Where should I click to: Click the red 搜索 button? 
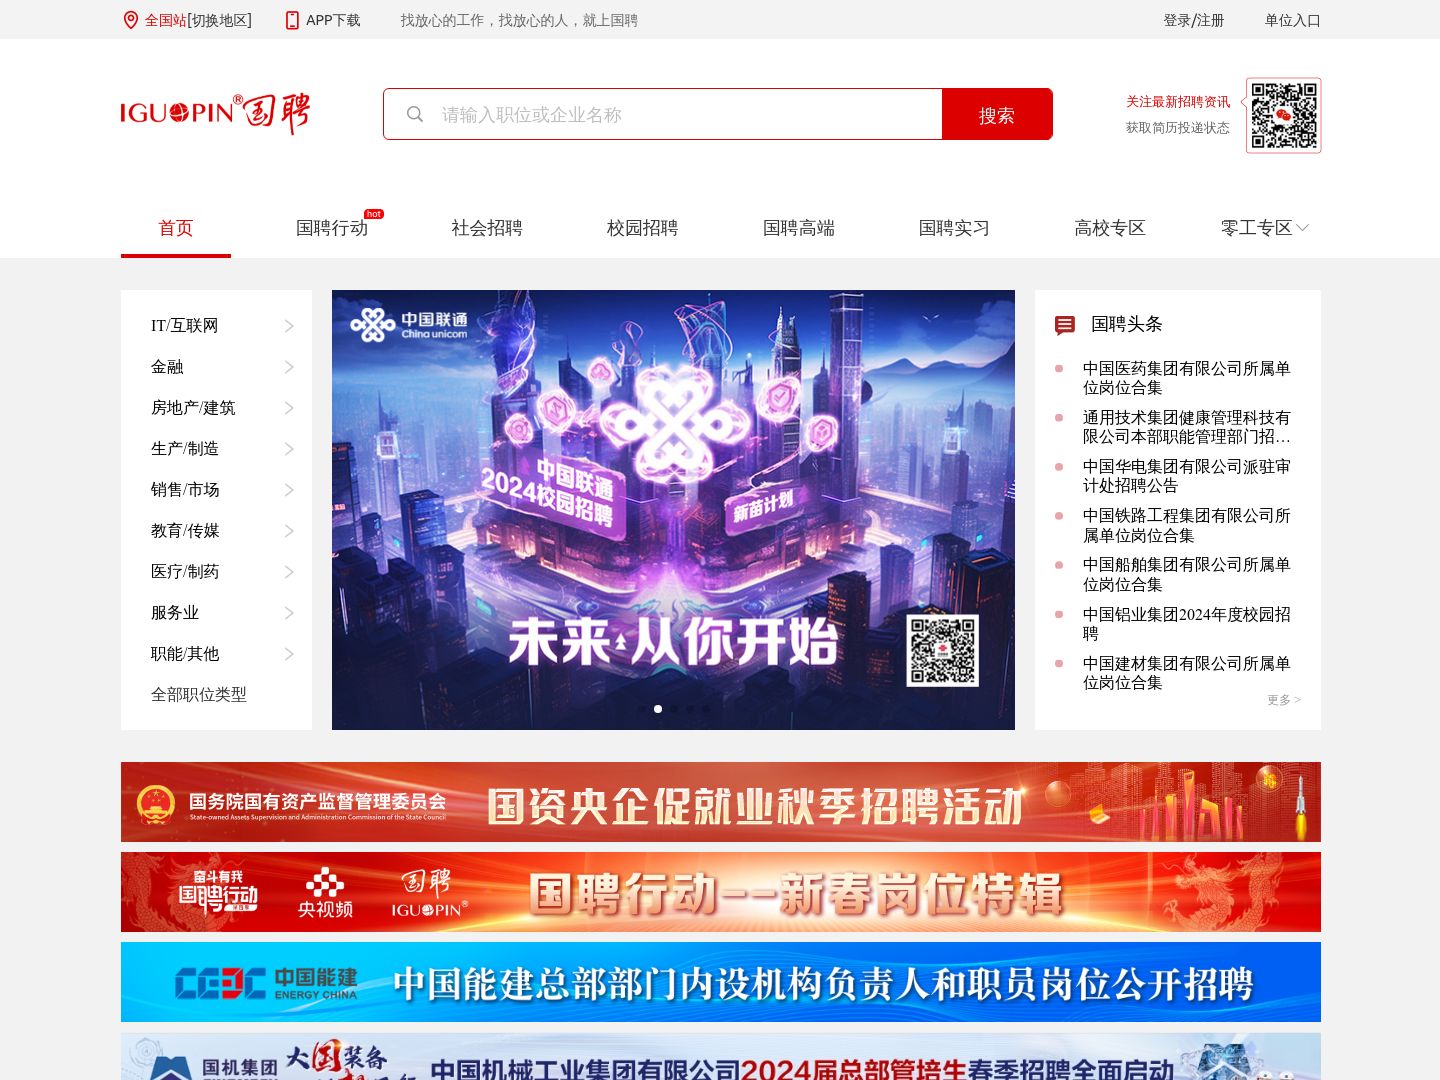coord(997,114)
